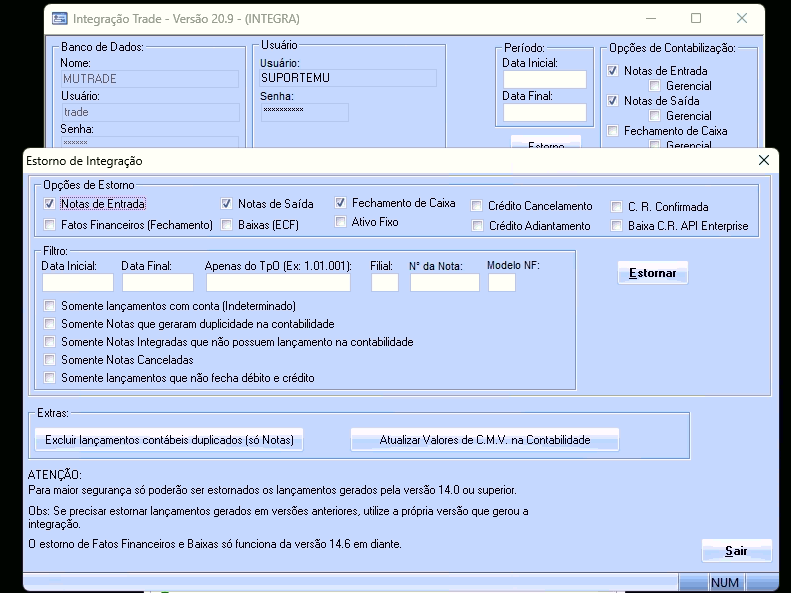The height and width of the screenshot is (593, 791).
Task: Click the SUPORTEMU Usuário field
Action: click(348, 78)
